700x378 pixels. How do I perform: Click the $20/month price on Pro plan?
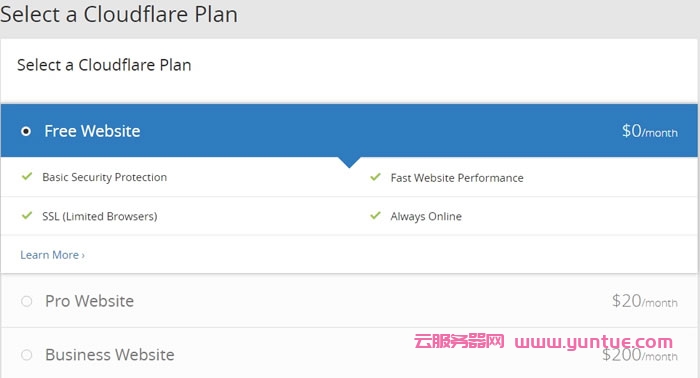645,301
